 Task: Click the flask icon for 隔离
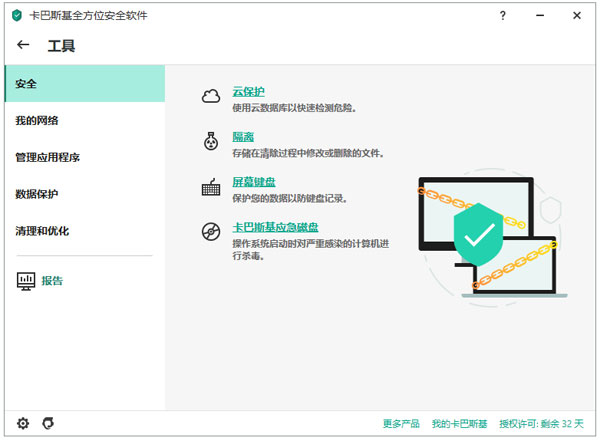pos(211,141)
